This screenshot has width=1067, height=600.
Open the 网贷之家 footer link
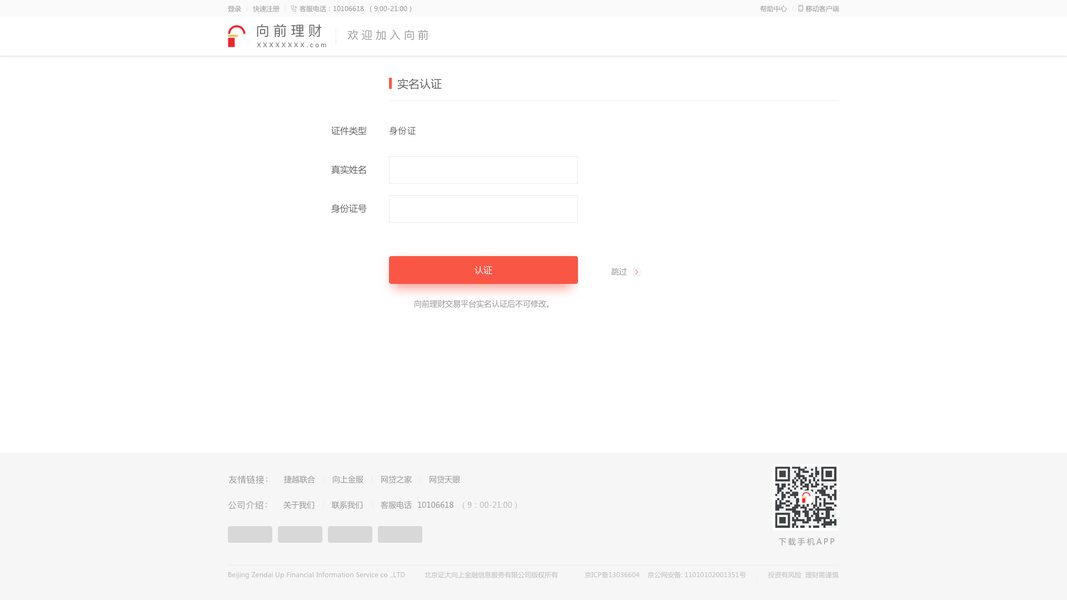(396, 480)
